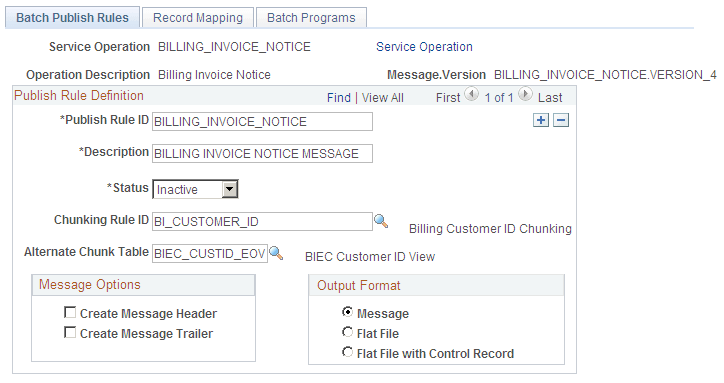Go to previous row arrow icon
The image size is (724, 383).
[471, 94]
